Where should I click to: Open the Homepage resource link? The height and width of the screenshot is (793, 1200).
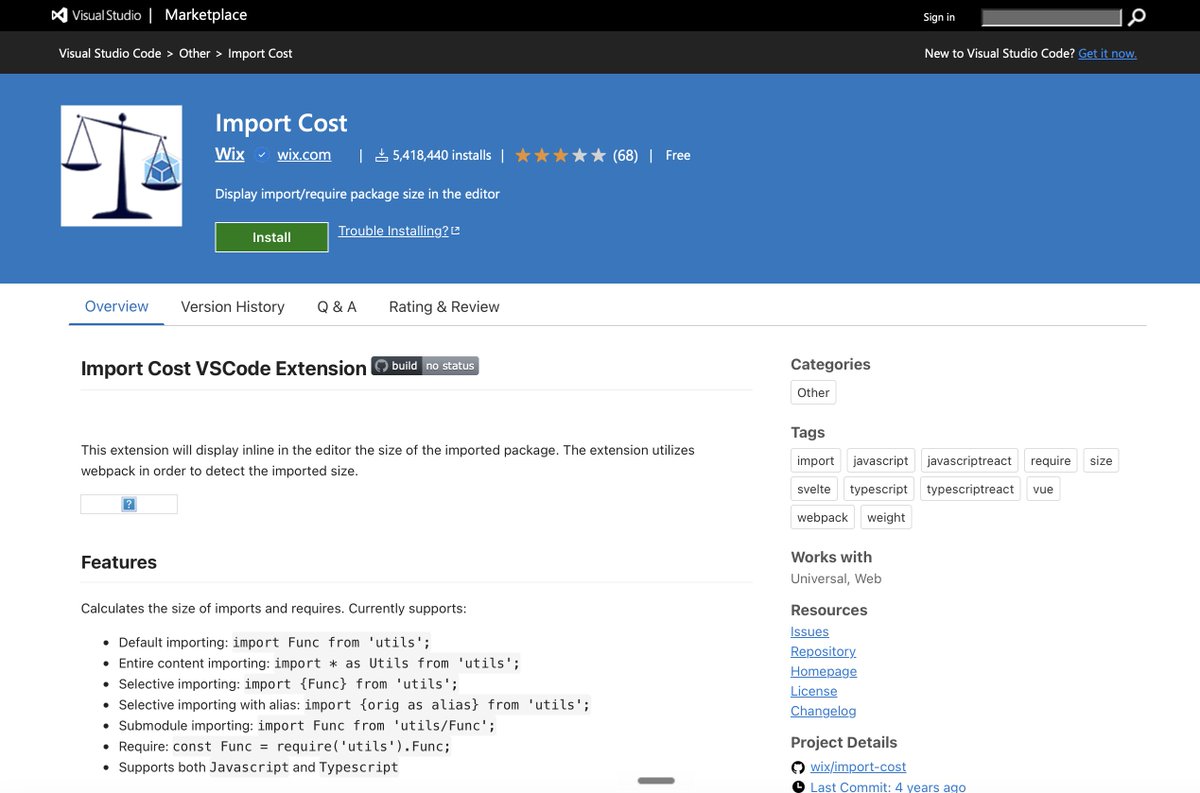(824, 672)
